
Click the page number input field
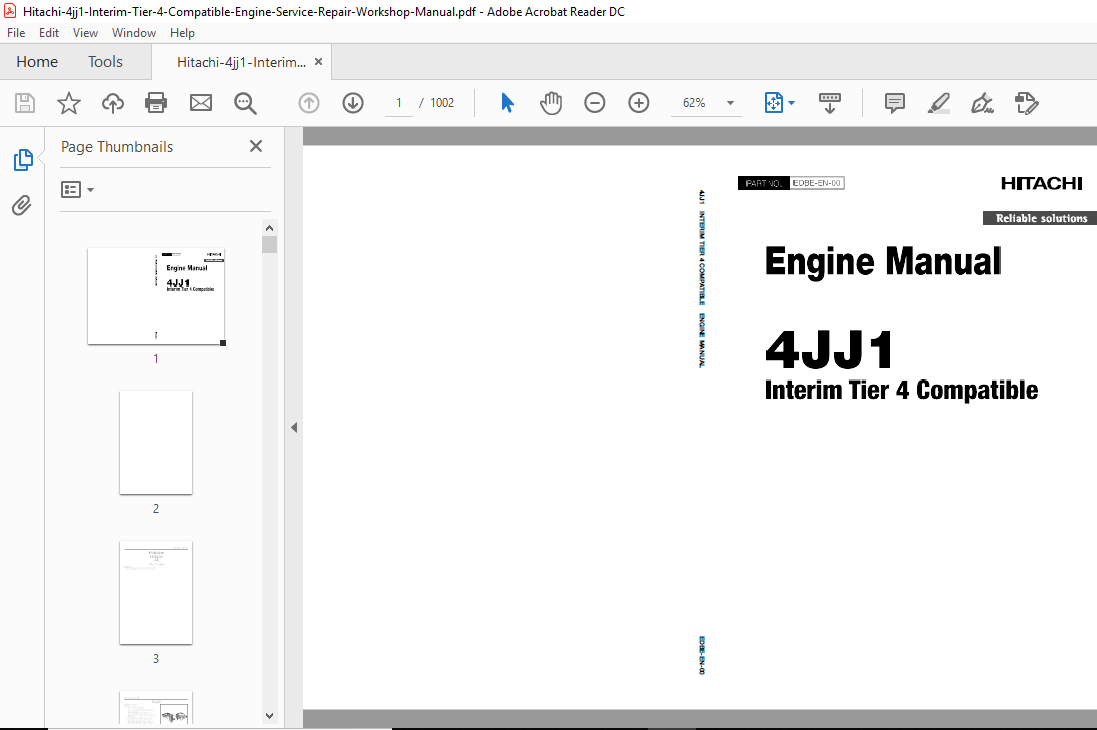399,103
